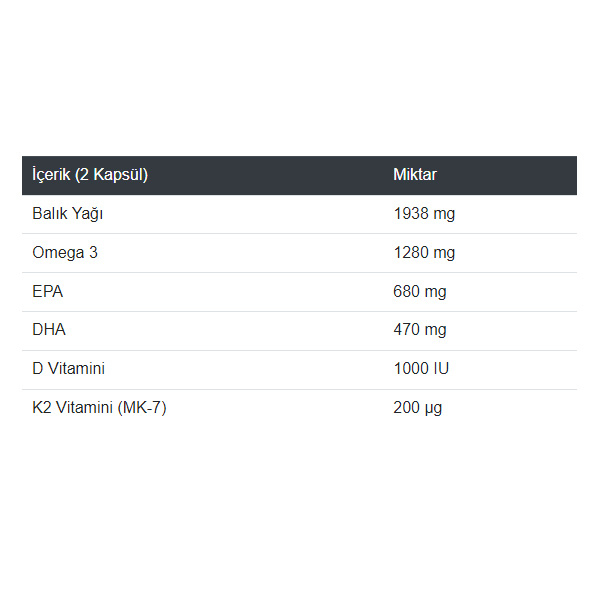Select the DHA ingredient cell
600x600 pixels.
pos(49,329)
